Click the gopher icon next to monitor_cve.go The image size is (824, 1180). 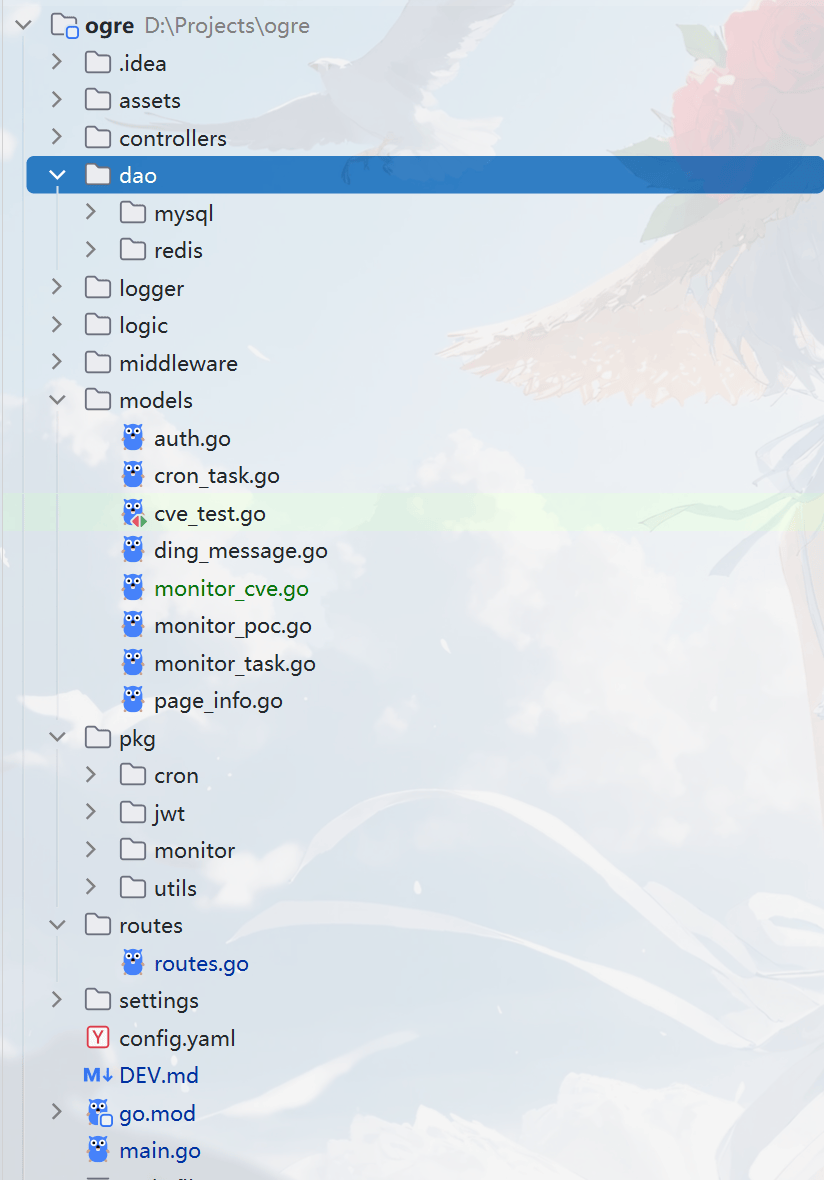point(133,588)
